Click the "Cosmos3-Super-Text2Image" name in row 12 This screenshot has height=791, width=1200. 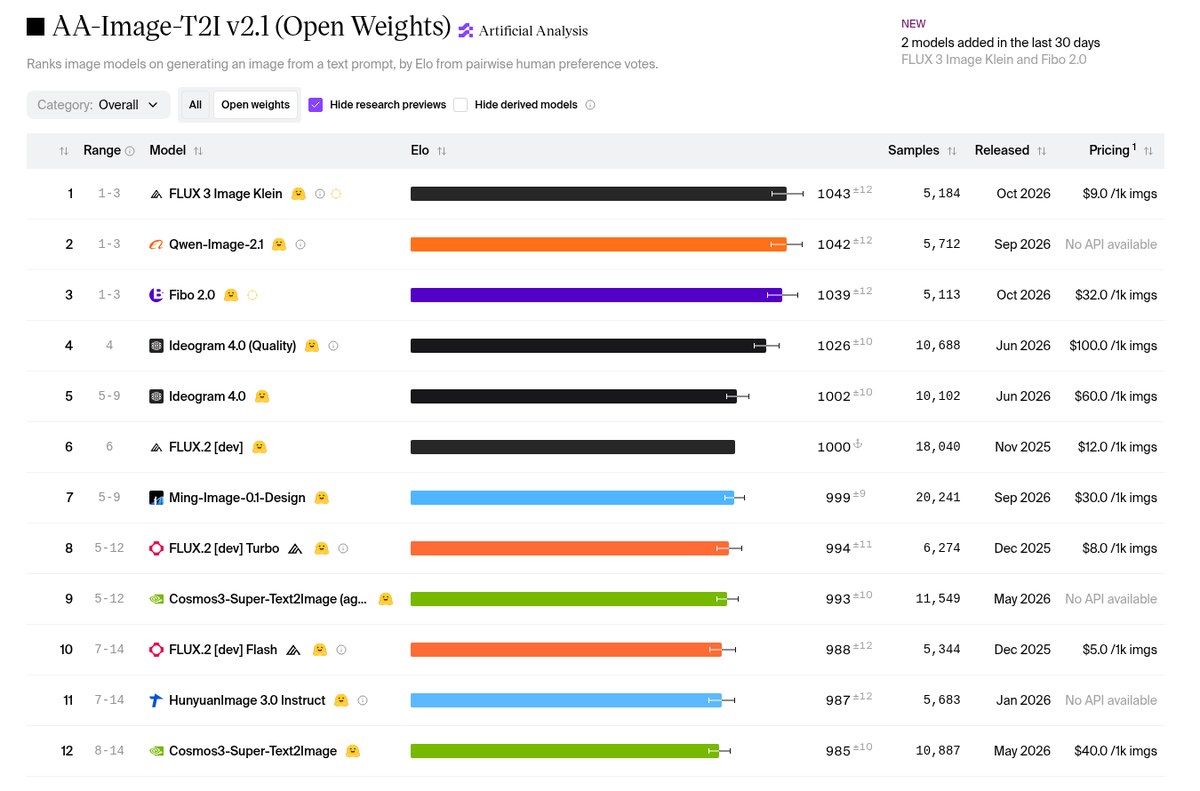254,751
